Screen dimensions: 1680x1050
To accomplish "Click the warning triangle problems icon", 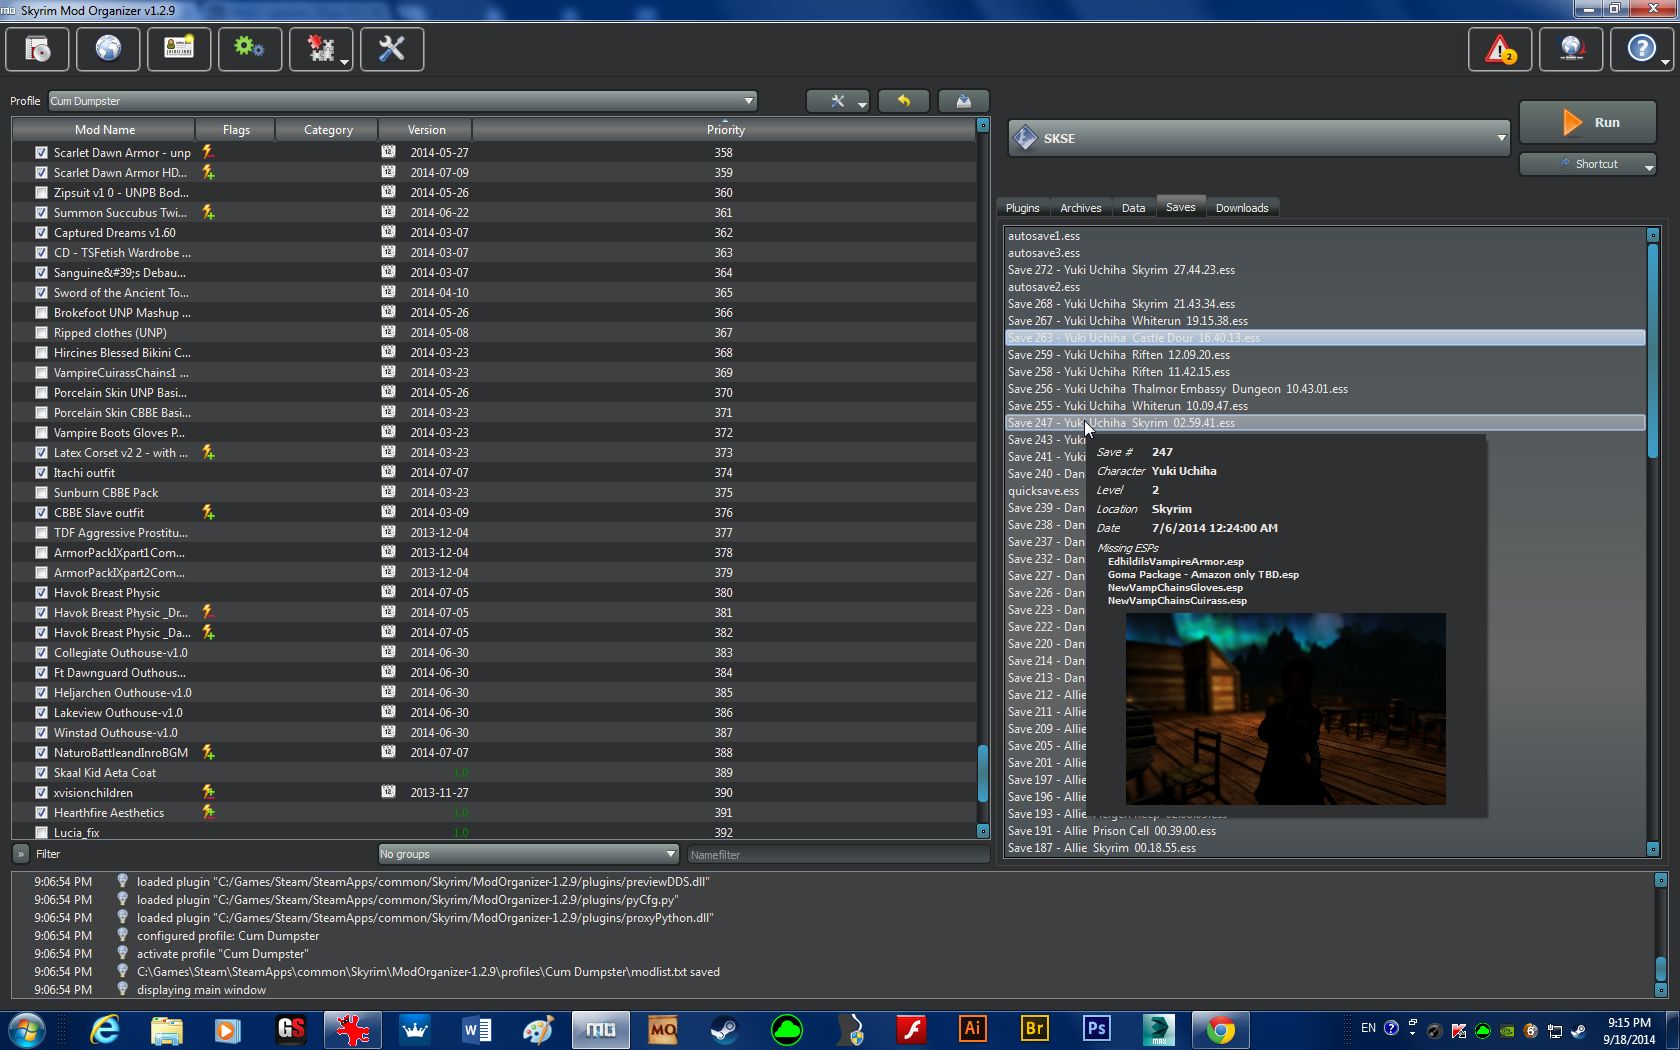I will pos(1499,49).
